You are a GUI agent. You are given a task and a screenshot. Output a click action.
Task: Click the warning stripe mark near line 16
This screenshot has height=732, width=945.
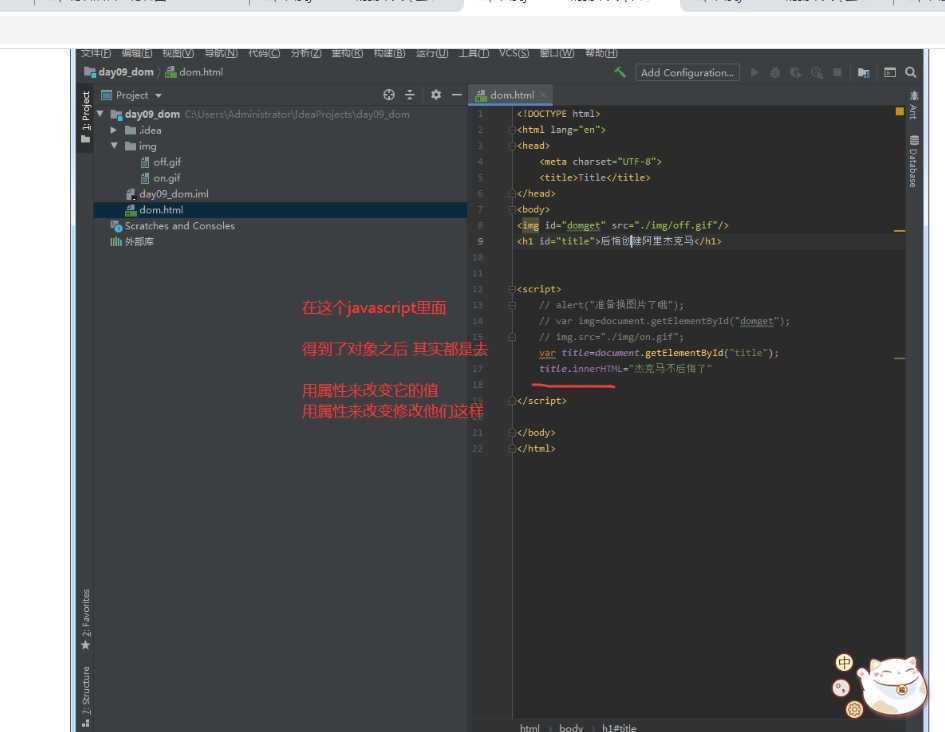(x=899, y=358)
